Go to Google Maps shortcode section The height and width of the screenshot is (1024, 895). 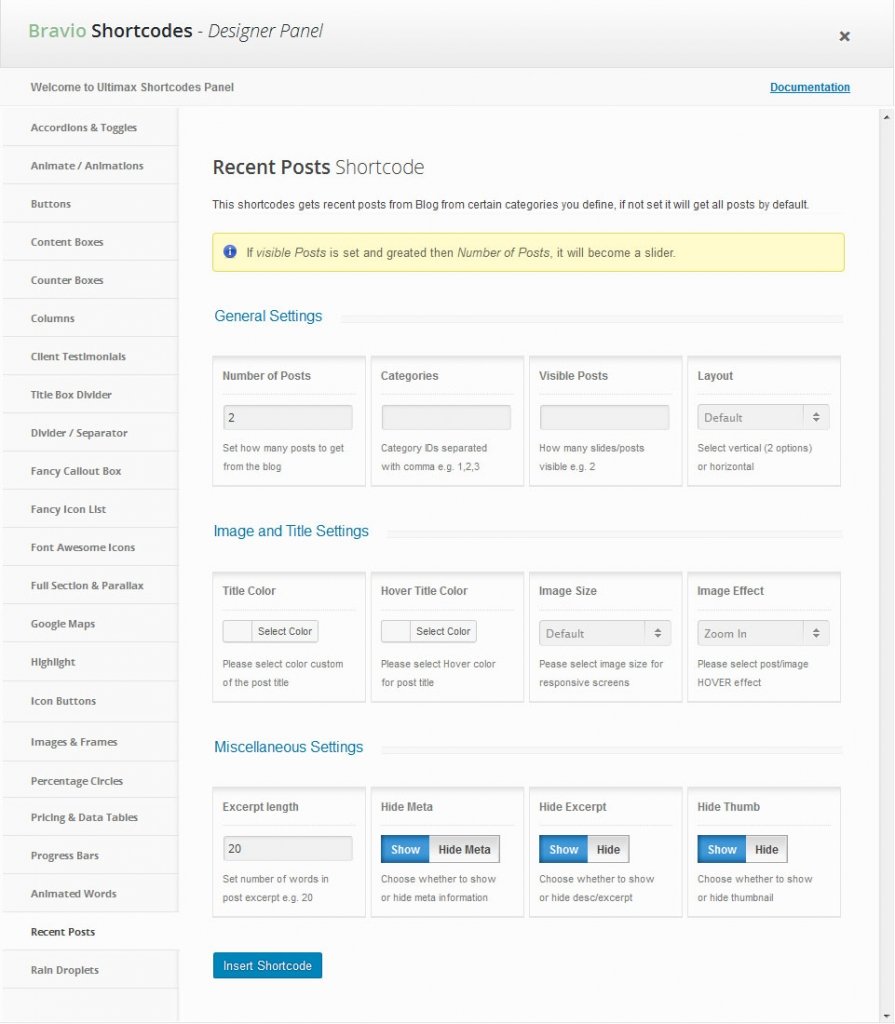coord(63,624)
